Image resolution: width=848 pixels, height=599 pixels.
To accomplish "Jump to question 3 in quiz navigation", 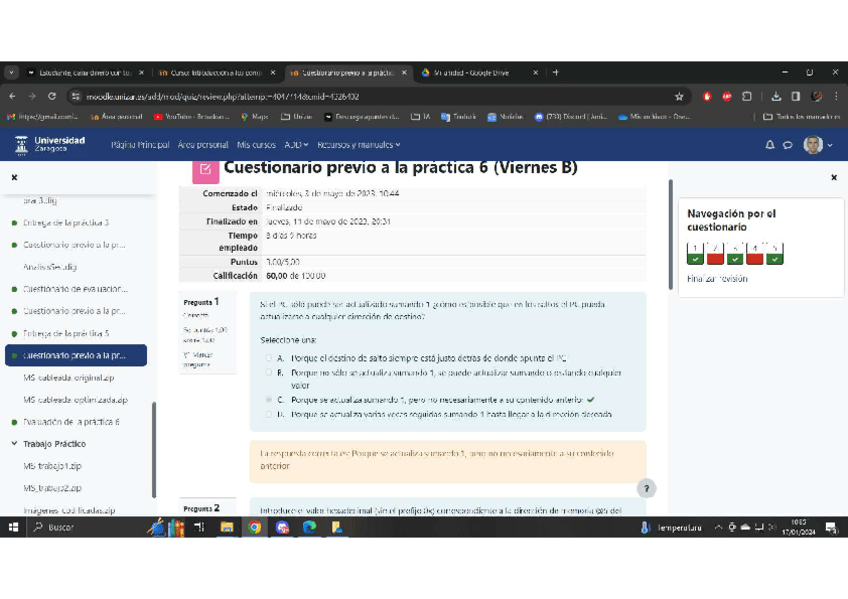I will tap(735, 253).
